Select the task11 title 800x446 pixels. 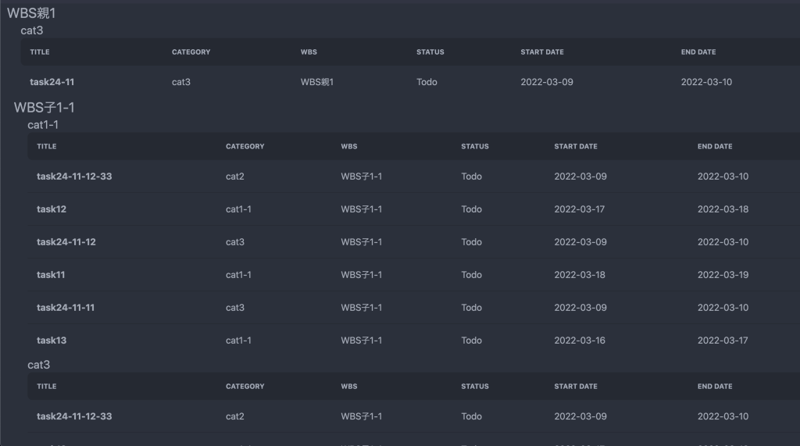pos(51,275)
